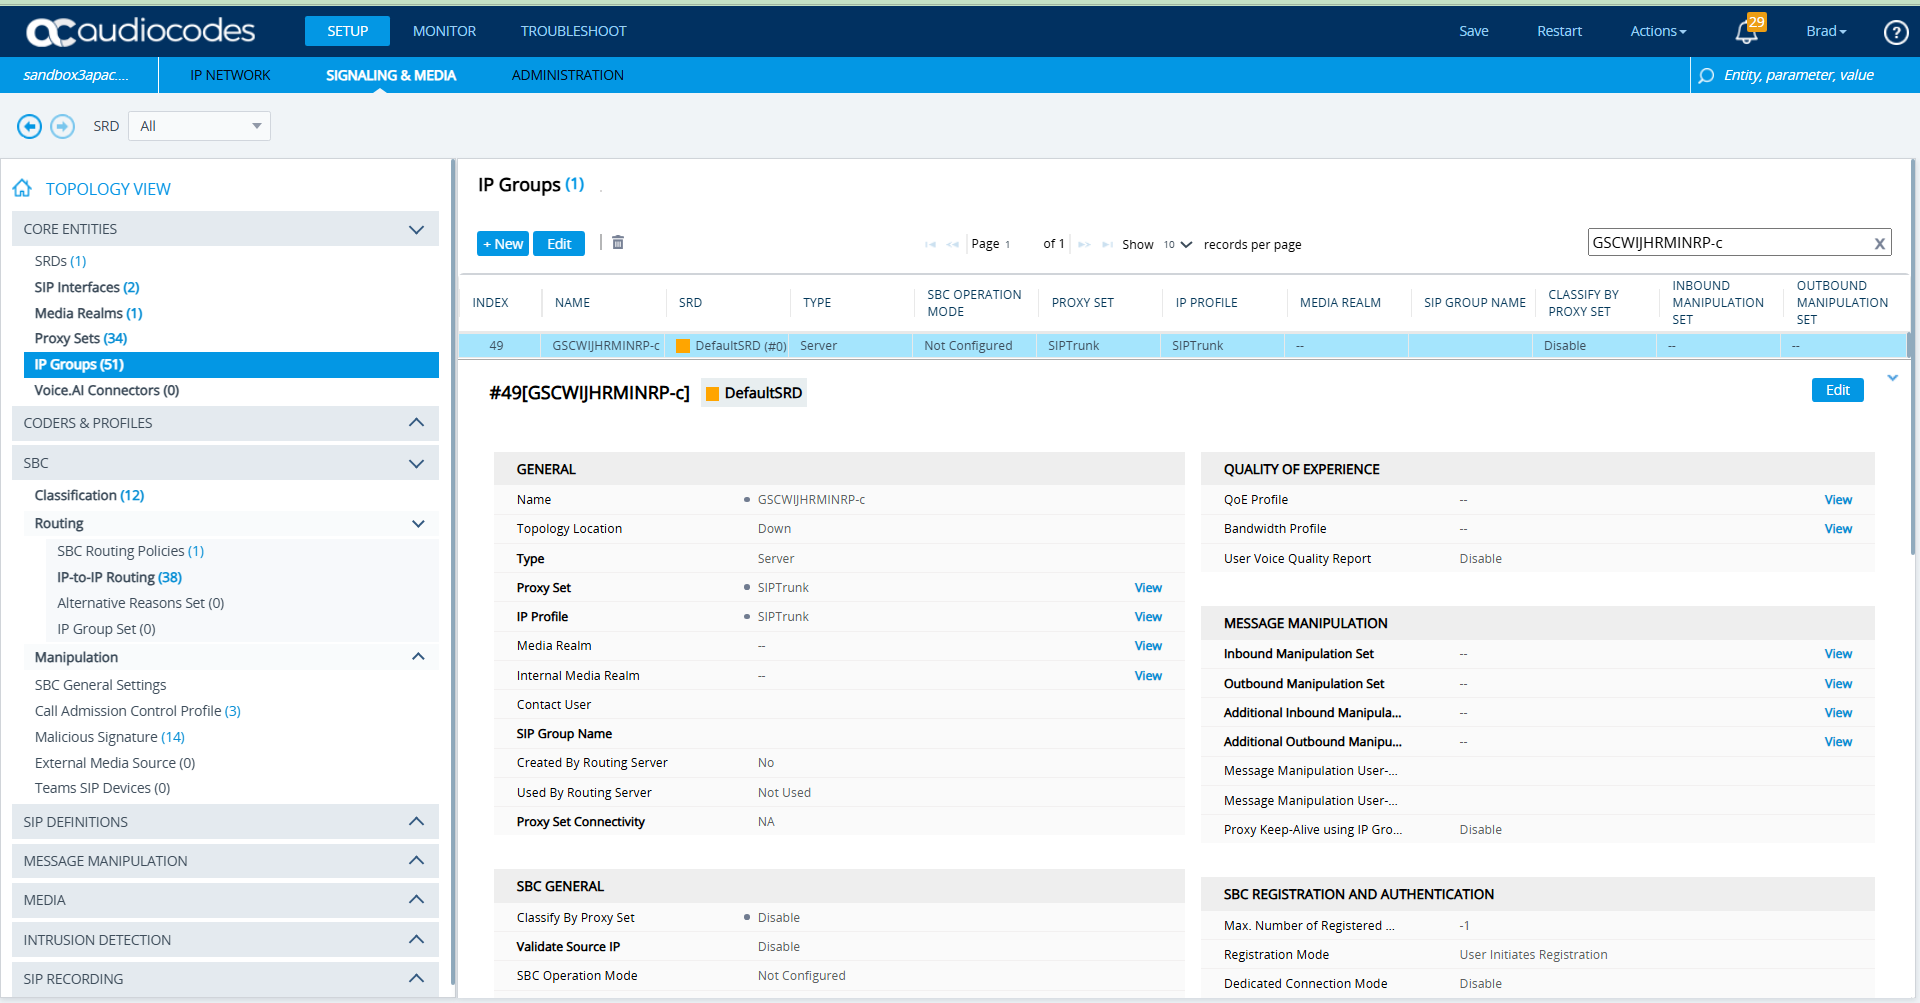
Task: Click View link for Proxy Set
Action: click(1147, 588)
